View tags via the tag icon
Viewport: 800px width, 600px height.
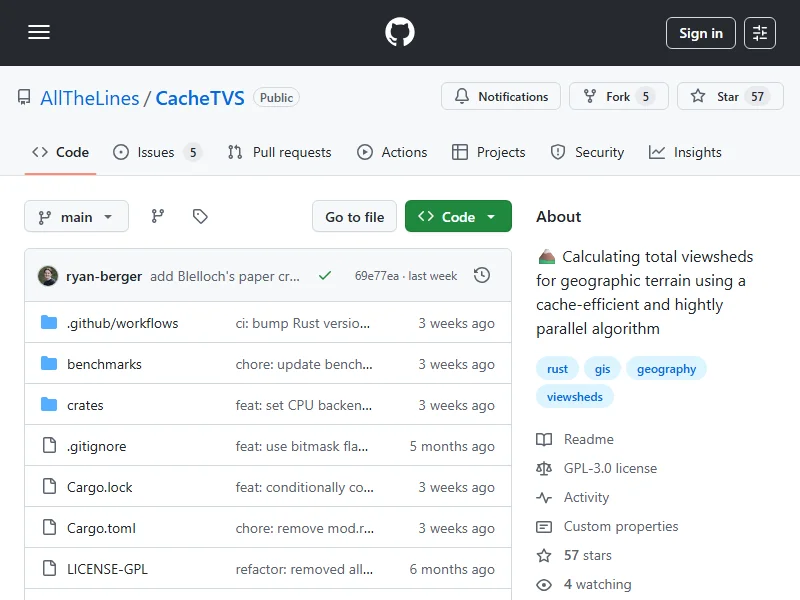(200, 216)
